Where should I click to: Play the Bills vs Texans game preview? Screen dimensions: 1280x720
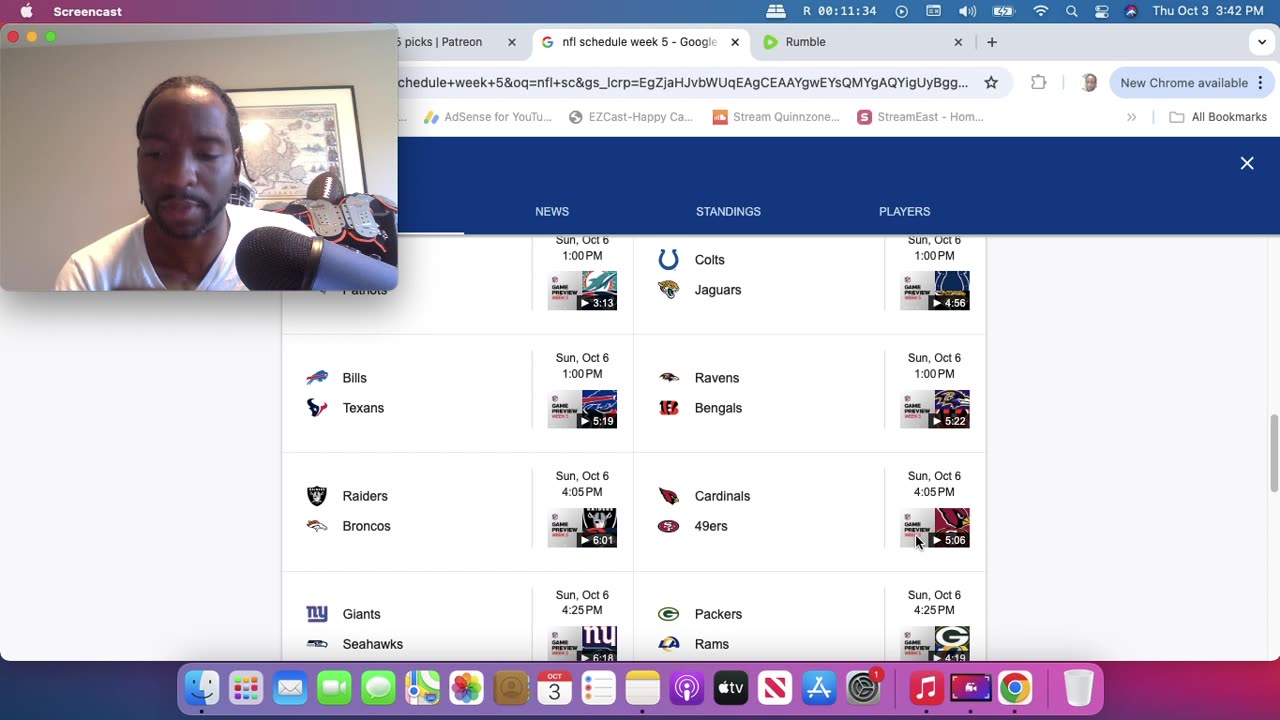pos(582,409)
